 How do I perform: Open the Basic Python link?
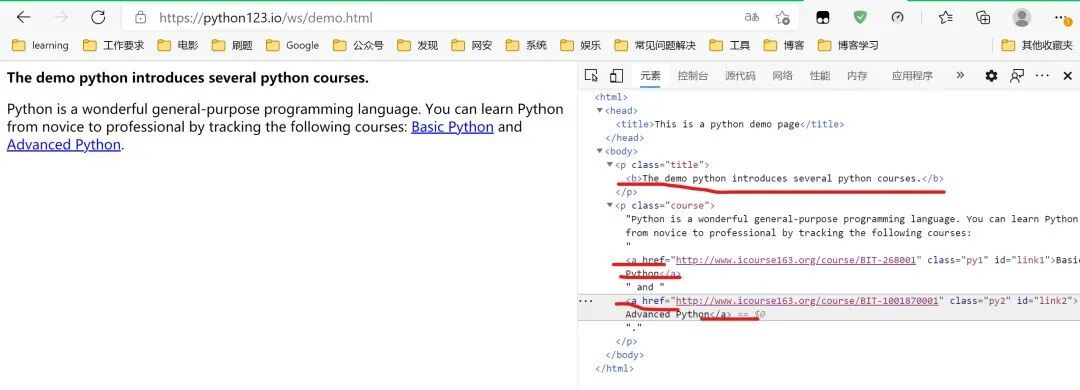click(453, 127)
